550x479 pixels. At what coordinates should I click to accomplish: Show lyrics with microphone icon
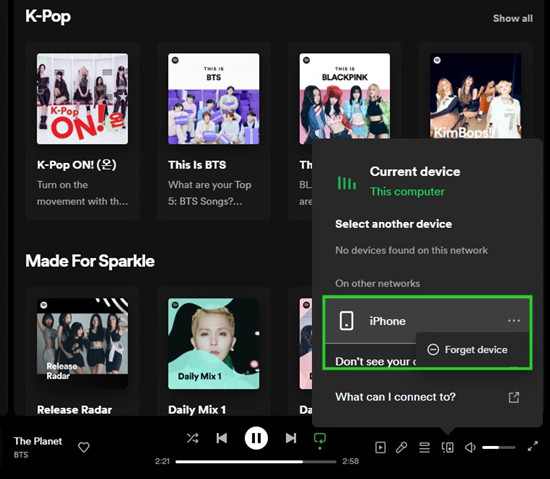point(402,447)
